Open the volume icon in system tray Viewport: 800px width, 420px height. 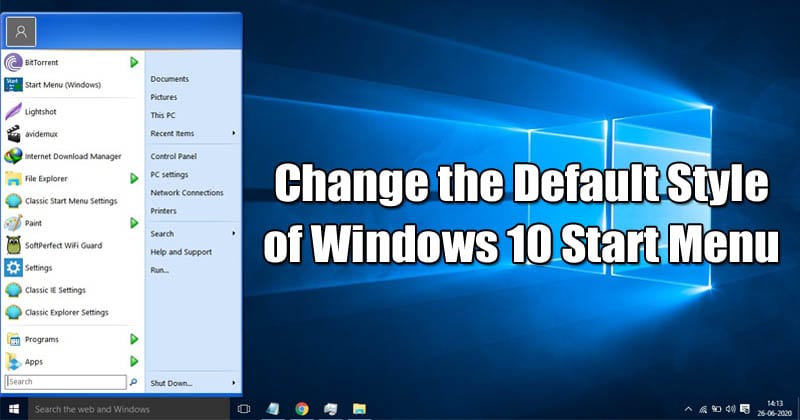pos(731,409)
